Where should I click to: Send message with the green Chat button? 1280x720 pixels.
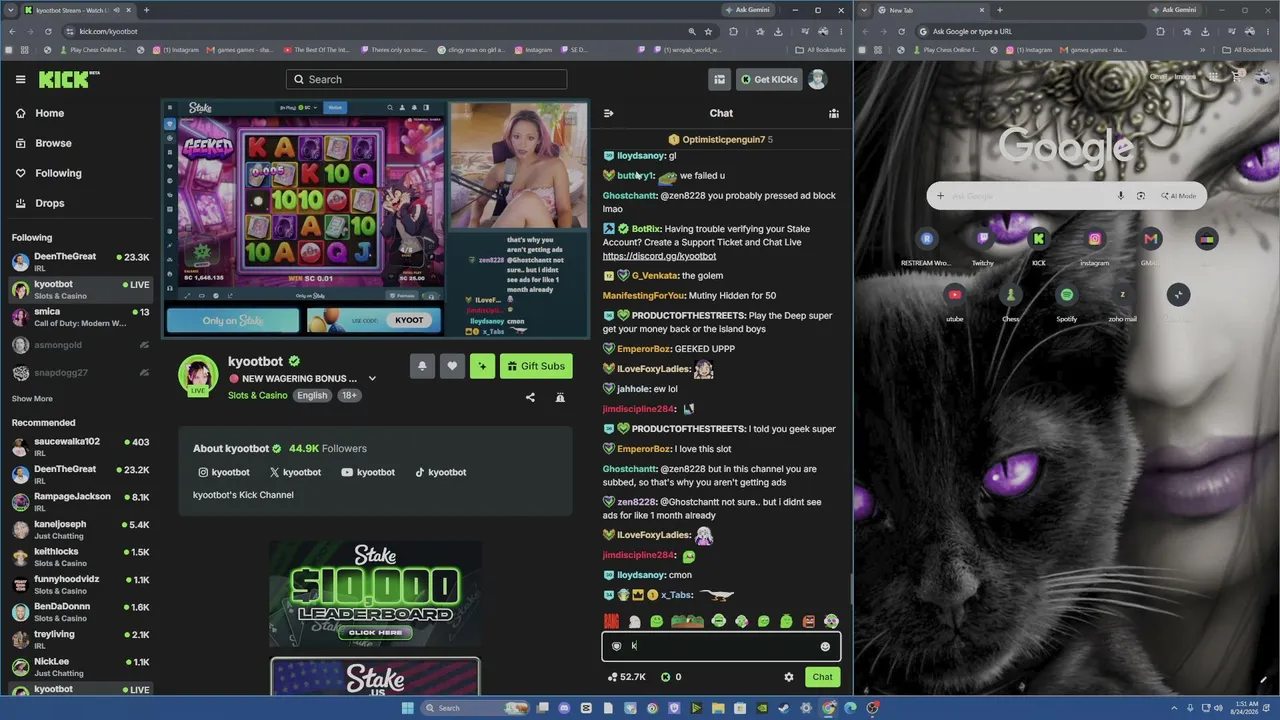click(x=822, y=677)
